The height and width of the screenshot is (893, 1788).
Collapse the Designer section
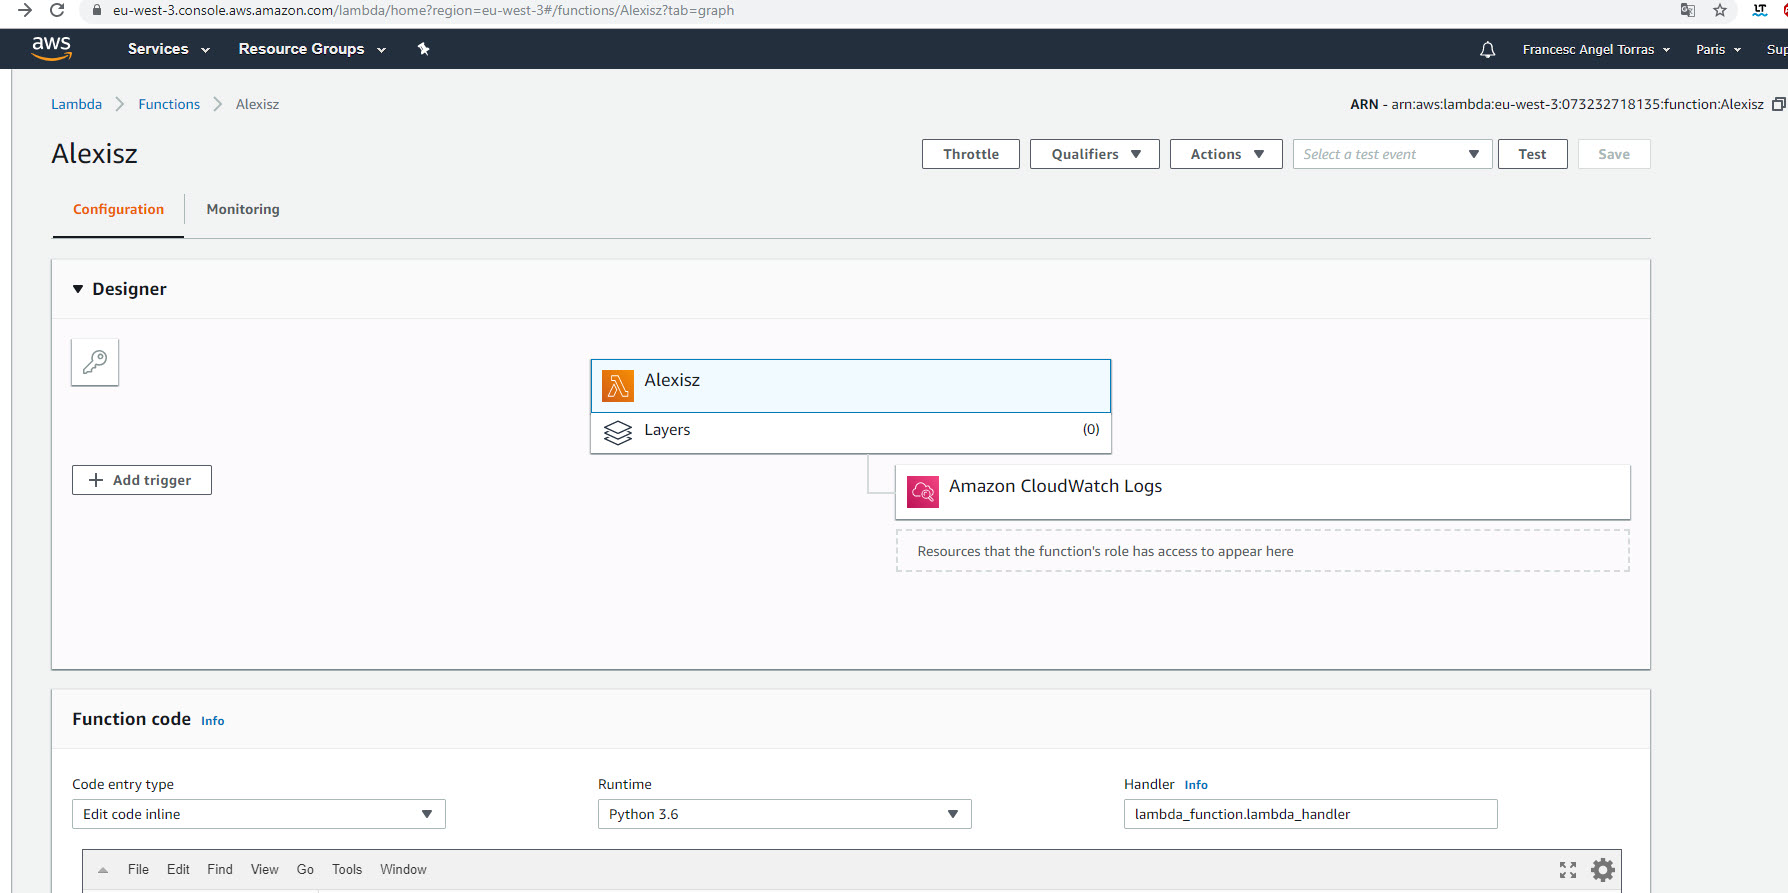pos(78,289)
